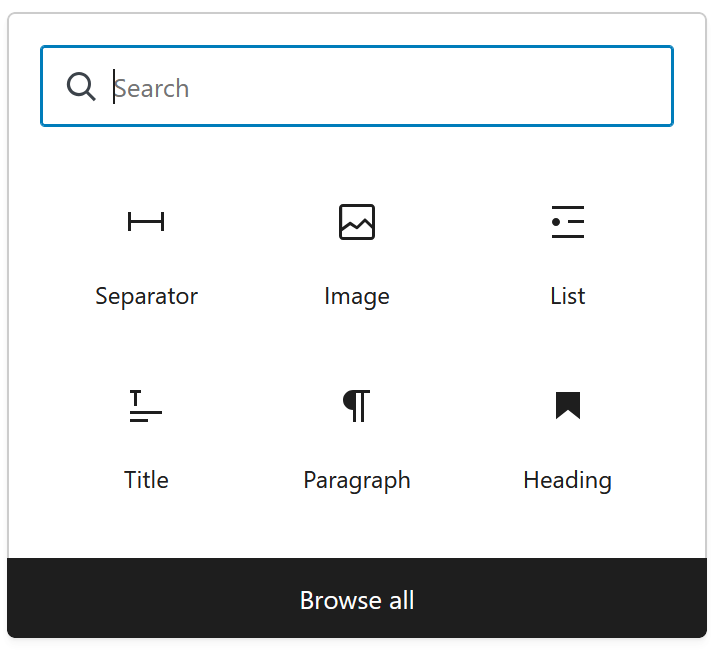Click the "Paragraph" text label
Screen dimensions: 722x651
357,480
